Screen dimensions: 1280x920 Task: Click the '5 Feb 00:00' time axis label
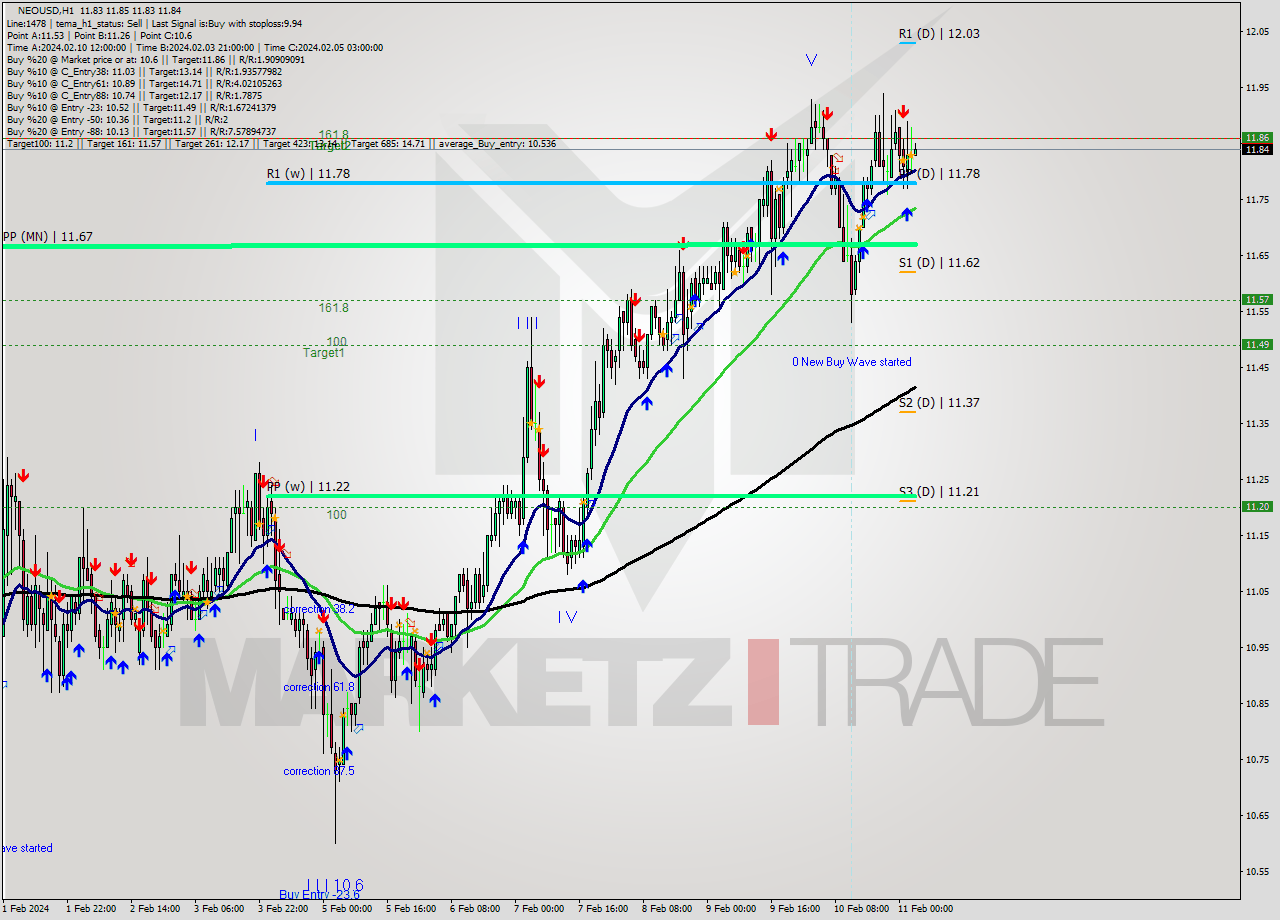(347, 909)
